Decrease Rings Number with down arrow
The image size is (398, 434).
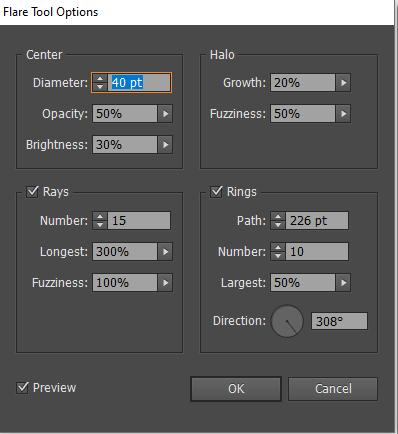tap(278, 256)
